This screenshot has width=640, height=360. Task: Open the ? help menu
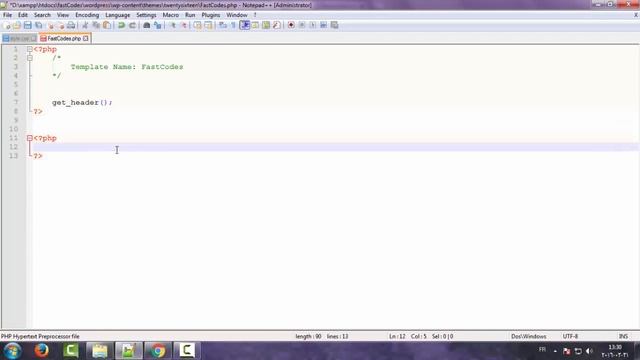(255, 15)
